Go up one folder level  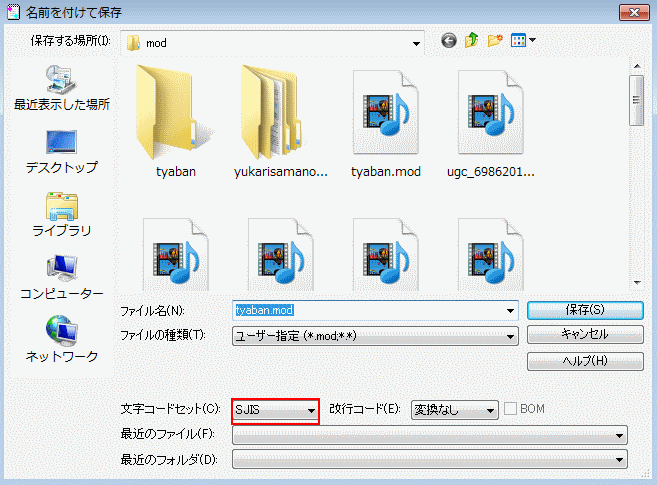pos(472,40)
